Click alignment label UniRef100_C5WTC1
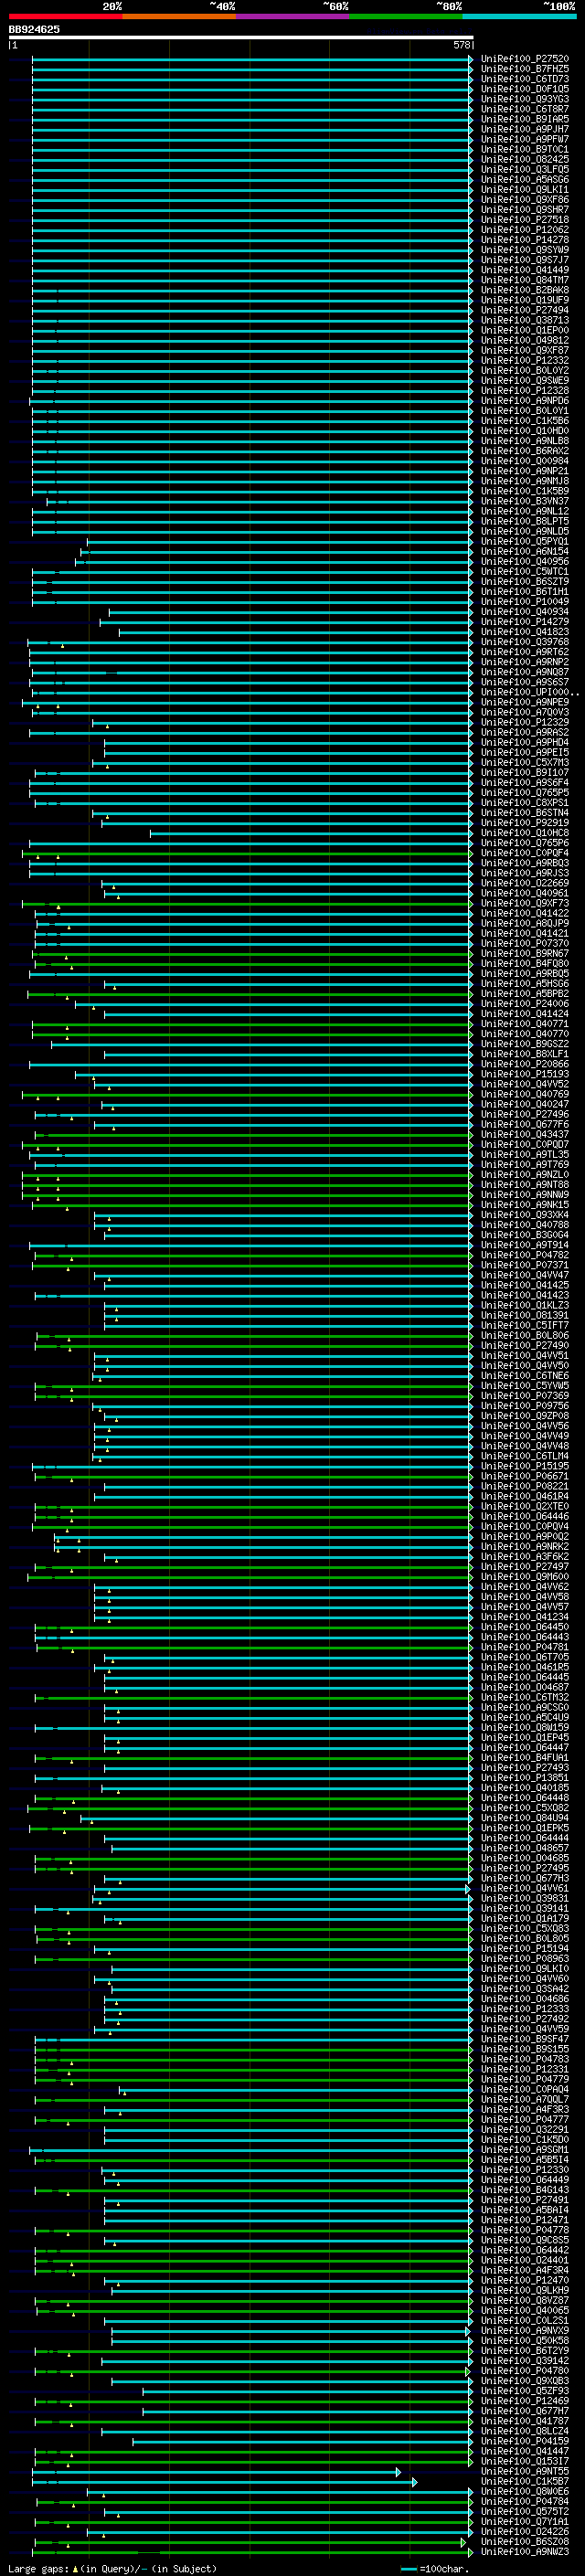The height and width of the screenshot is (2576, 585). click(525, 572)
